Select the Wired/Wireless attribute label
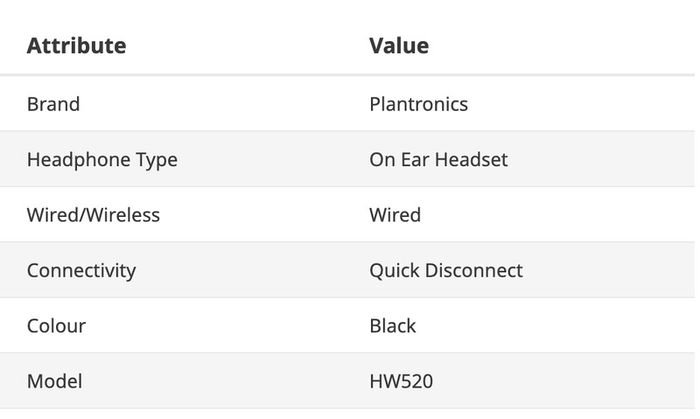This screenshot has height=419, width=700. 93,215
